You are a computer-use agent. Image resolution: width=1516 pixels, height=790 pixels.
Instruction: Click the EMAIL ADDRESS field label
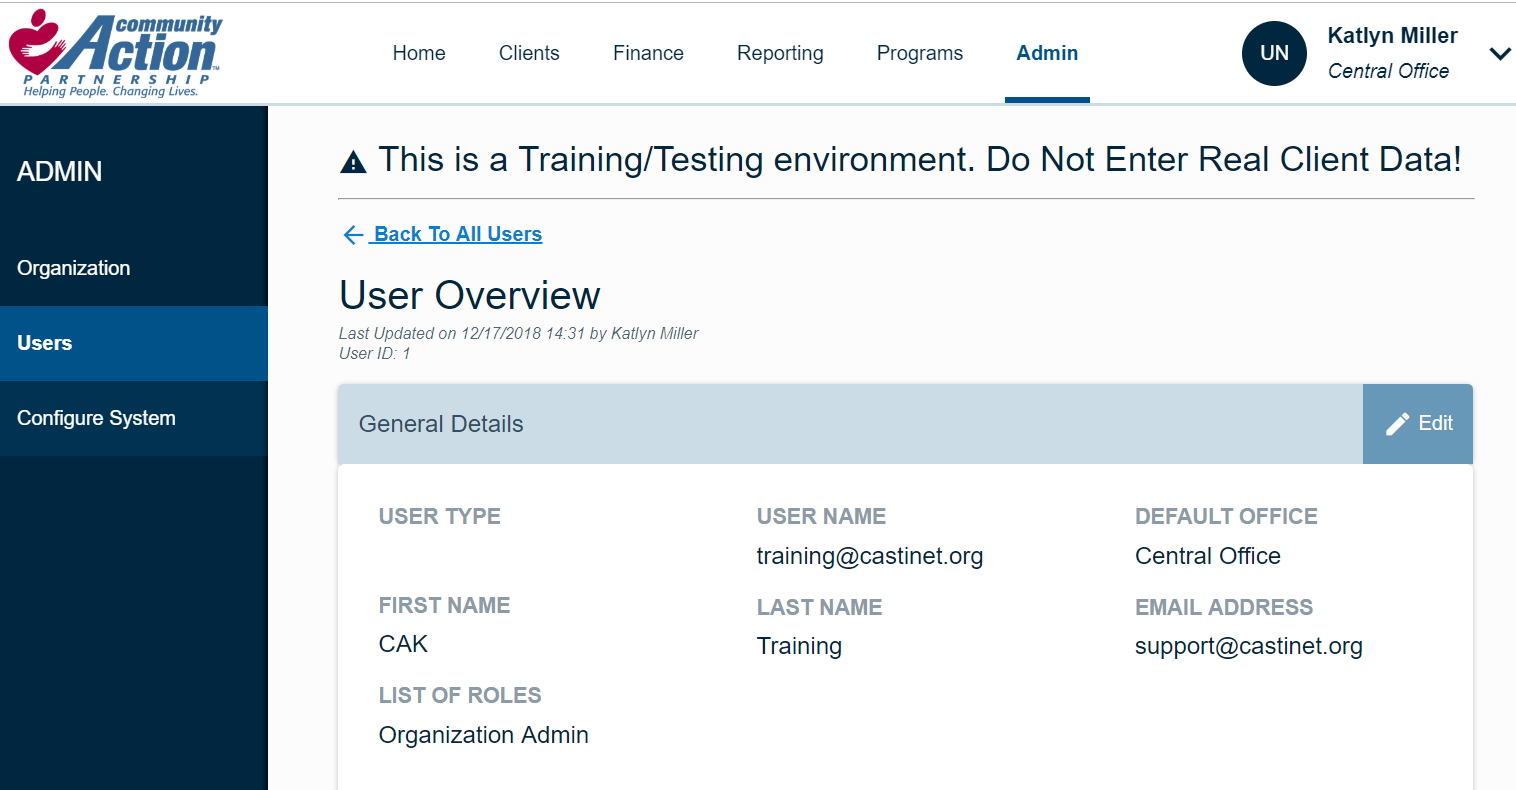pos(1223,607)
